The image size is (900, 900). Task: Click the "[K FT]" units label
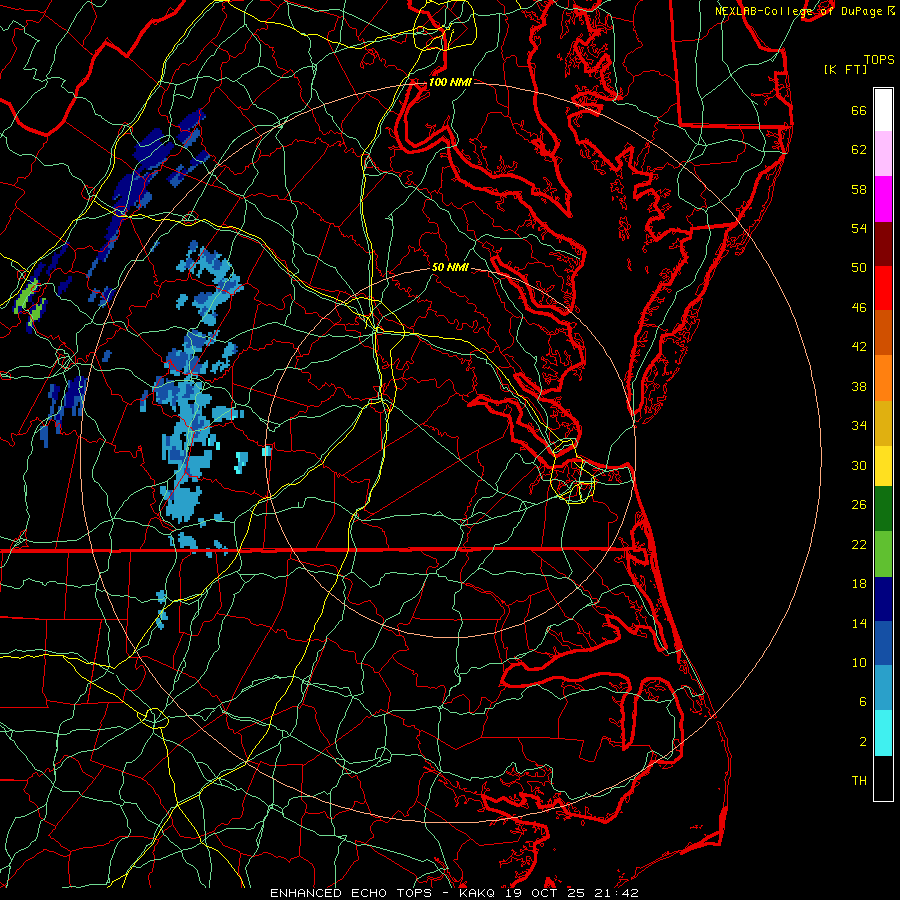click(845, 70)
